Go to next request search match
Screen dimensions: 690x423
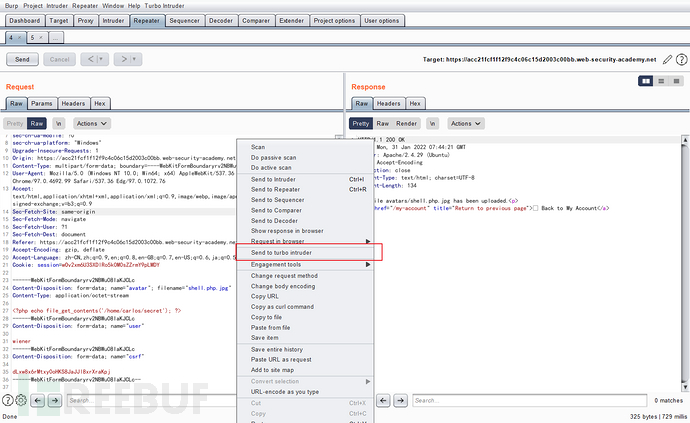pos(55,401)
